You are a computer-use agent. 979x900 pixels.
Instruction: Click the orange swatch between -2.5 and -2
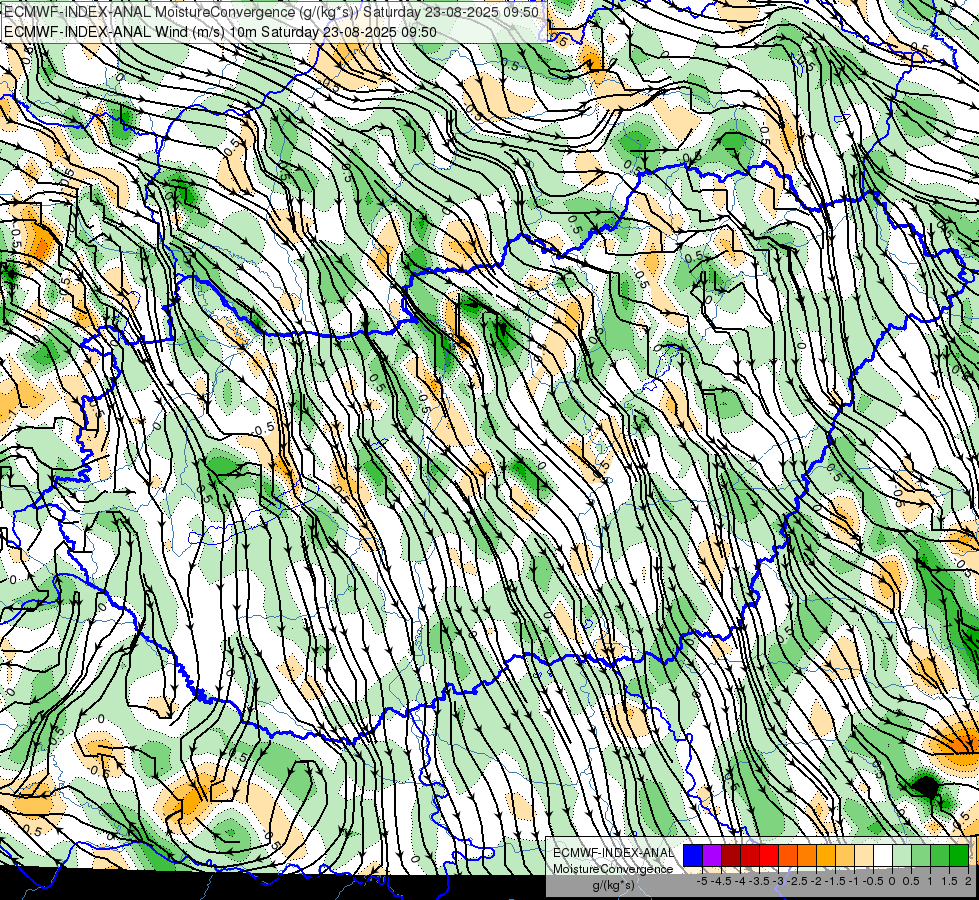coord(807,855)
